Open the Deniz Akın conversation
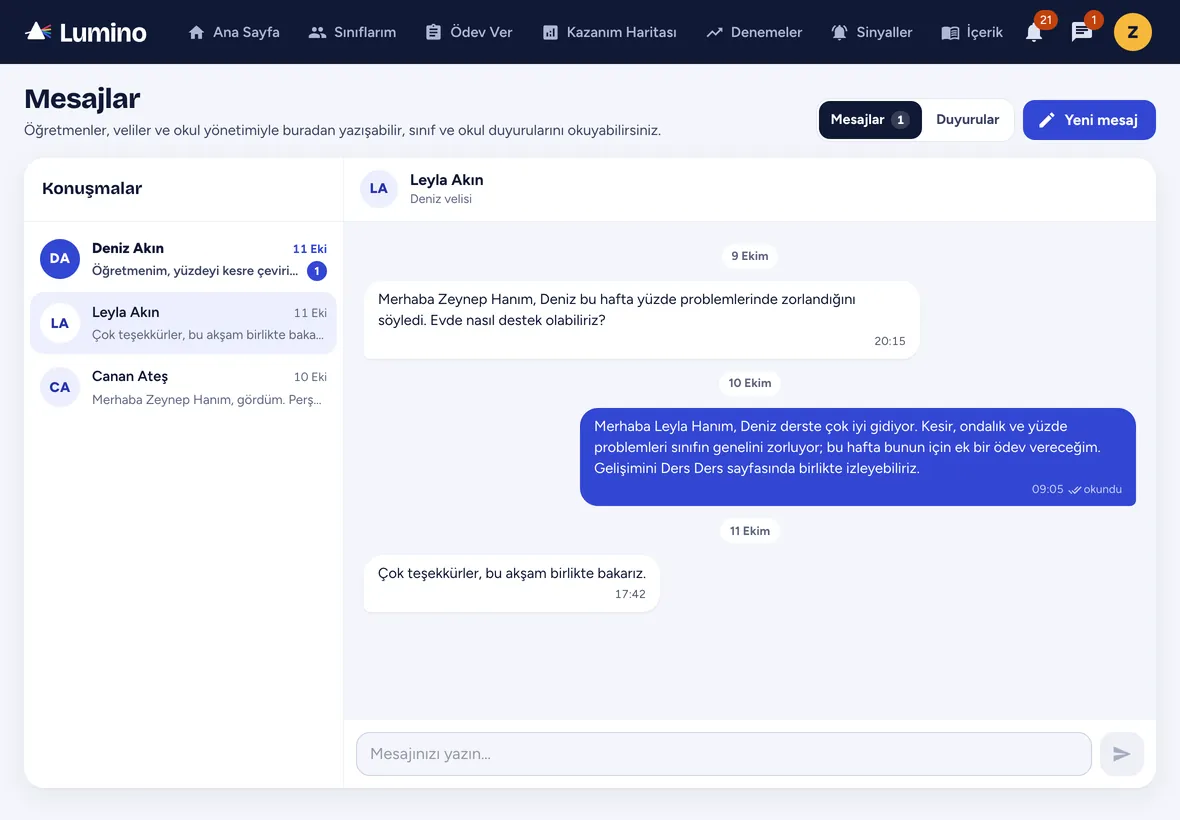Viewport: 1180px width, 820px height. (x=183, y=259)
